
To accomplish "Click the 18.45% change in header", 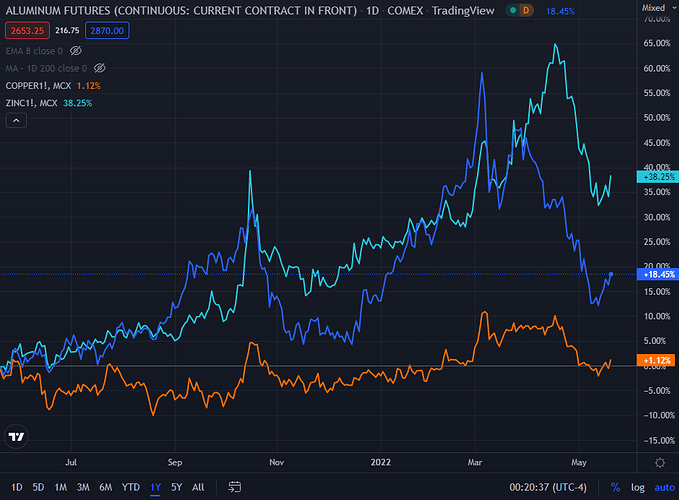I will [x=560, y=11].
